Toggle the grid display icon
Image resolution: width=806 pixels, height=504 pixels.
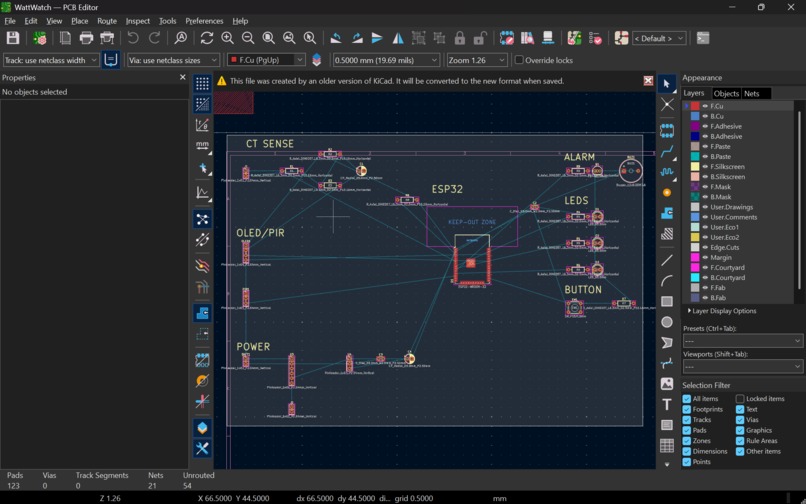(203, 83)
